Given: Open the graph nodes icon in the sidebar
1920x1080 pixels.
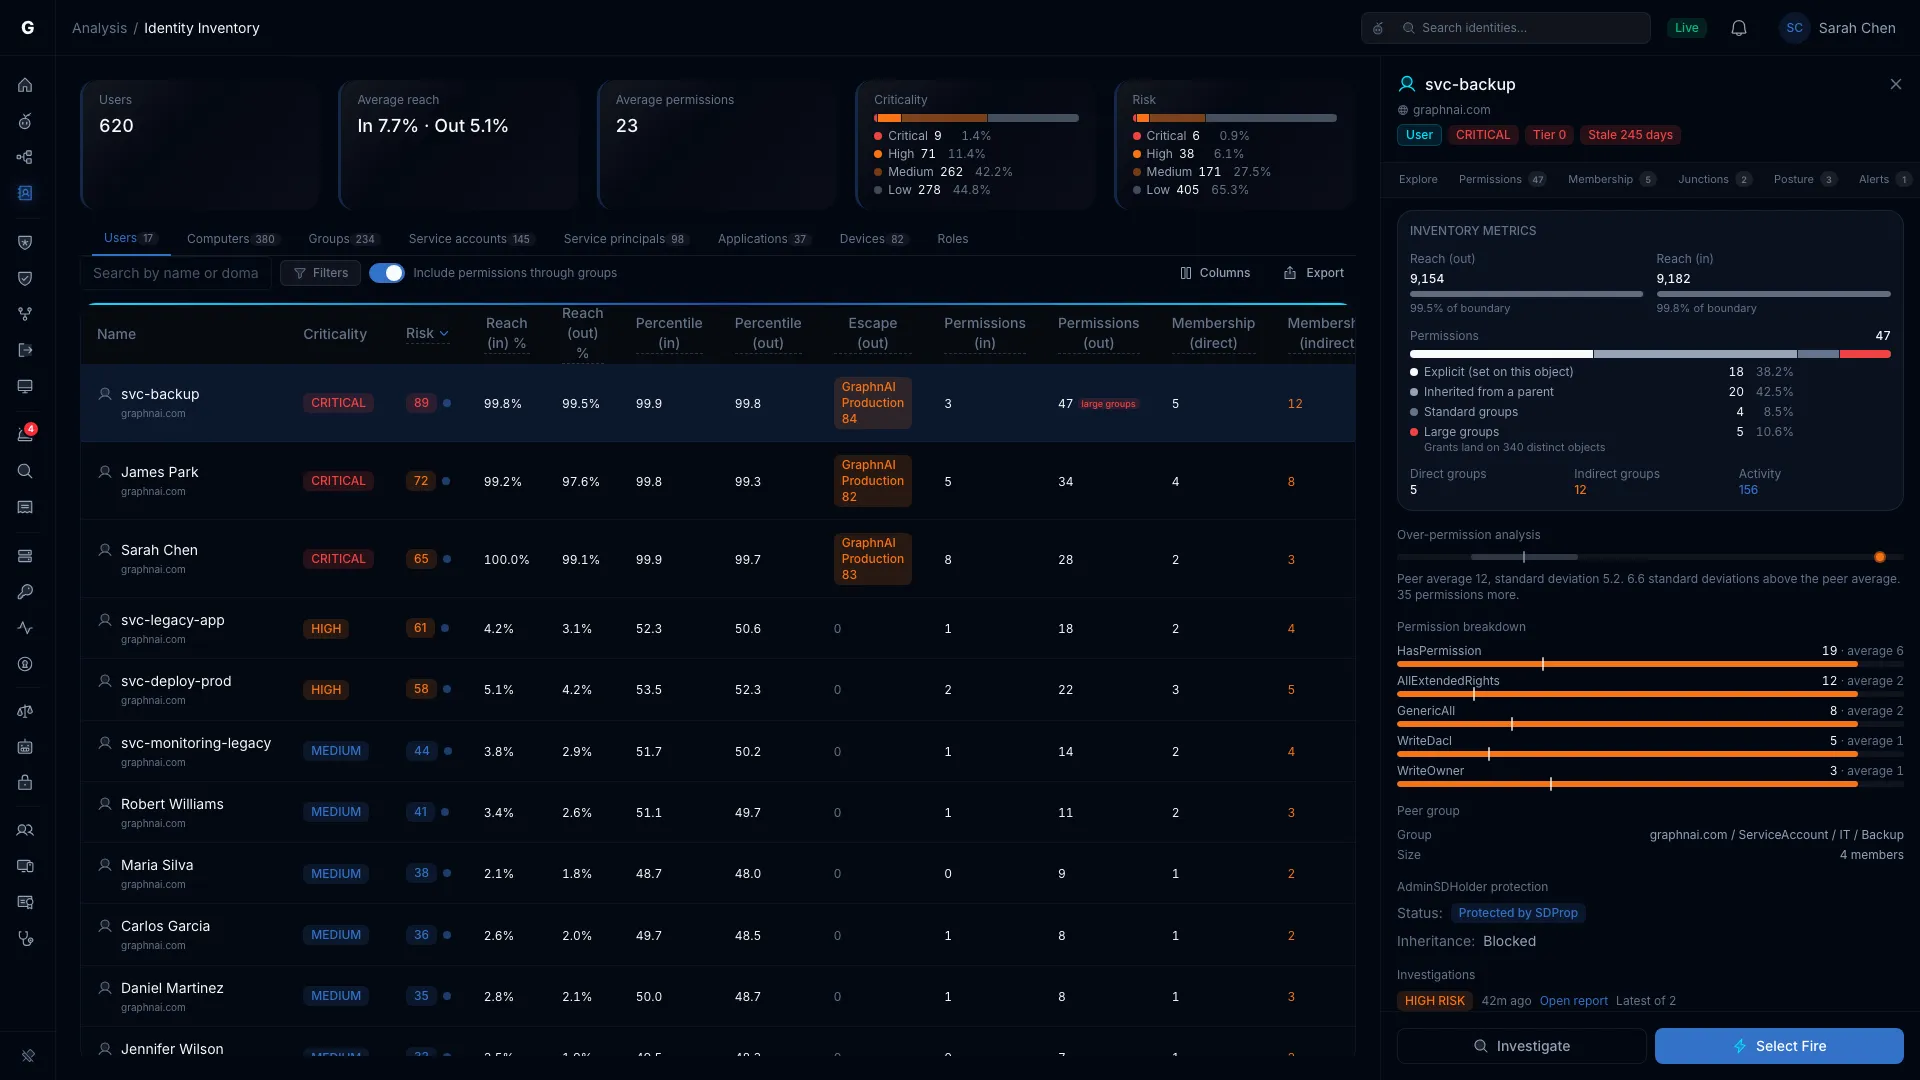Looking at the screenshot, I should point(25,157).
